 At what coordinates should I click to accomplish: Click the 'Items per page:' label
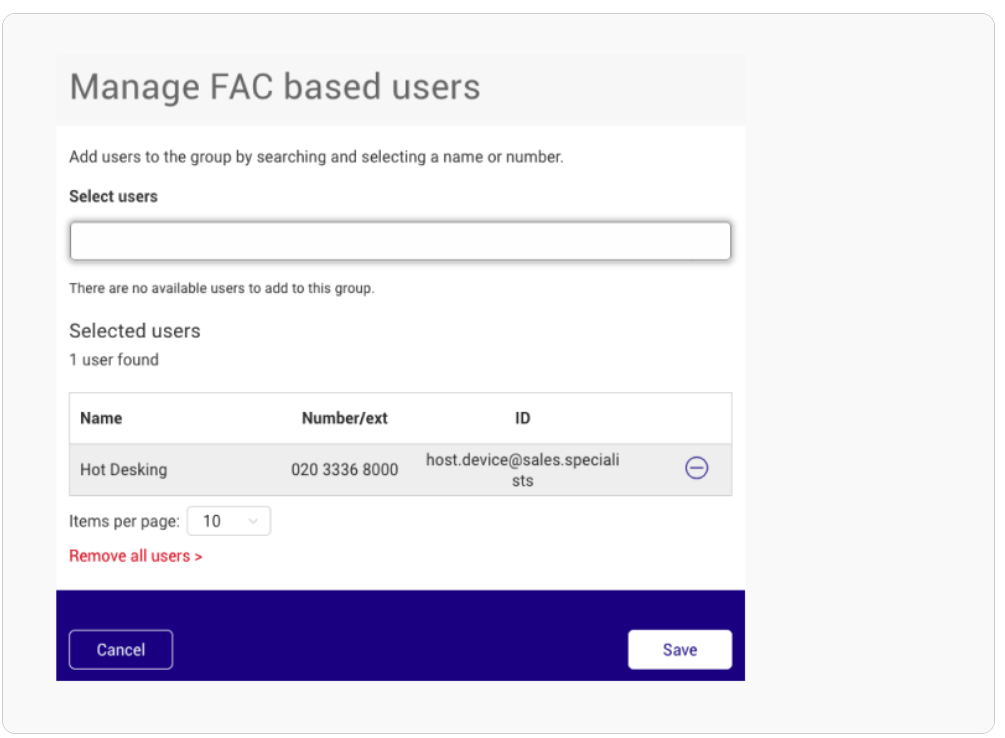124,521
